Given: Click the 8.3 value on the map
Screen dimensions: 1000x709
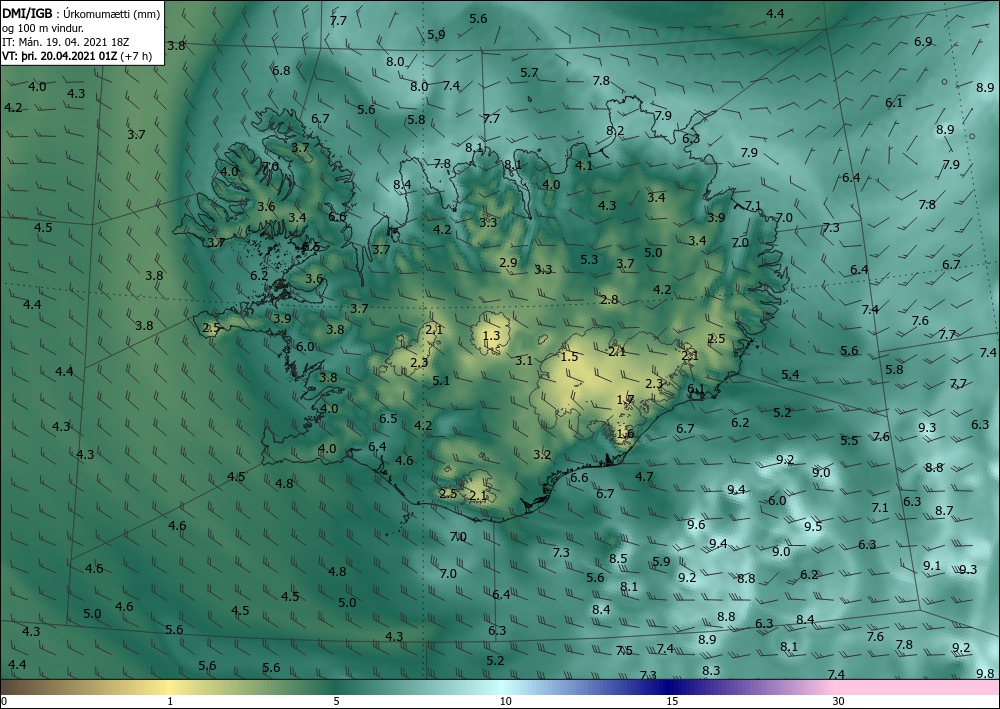Looking at the screenshot, I should 710,670.
